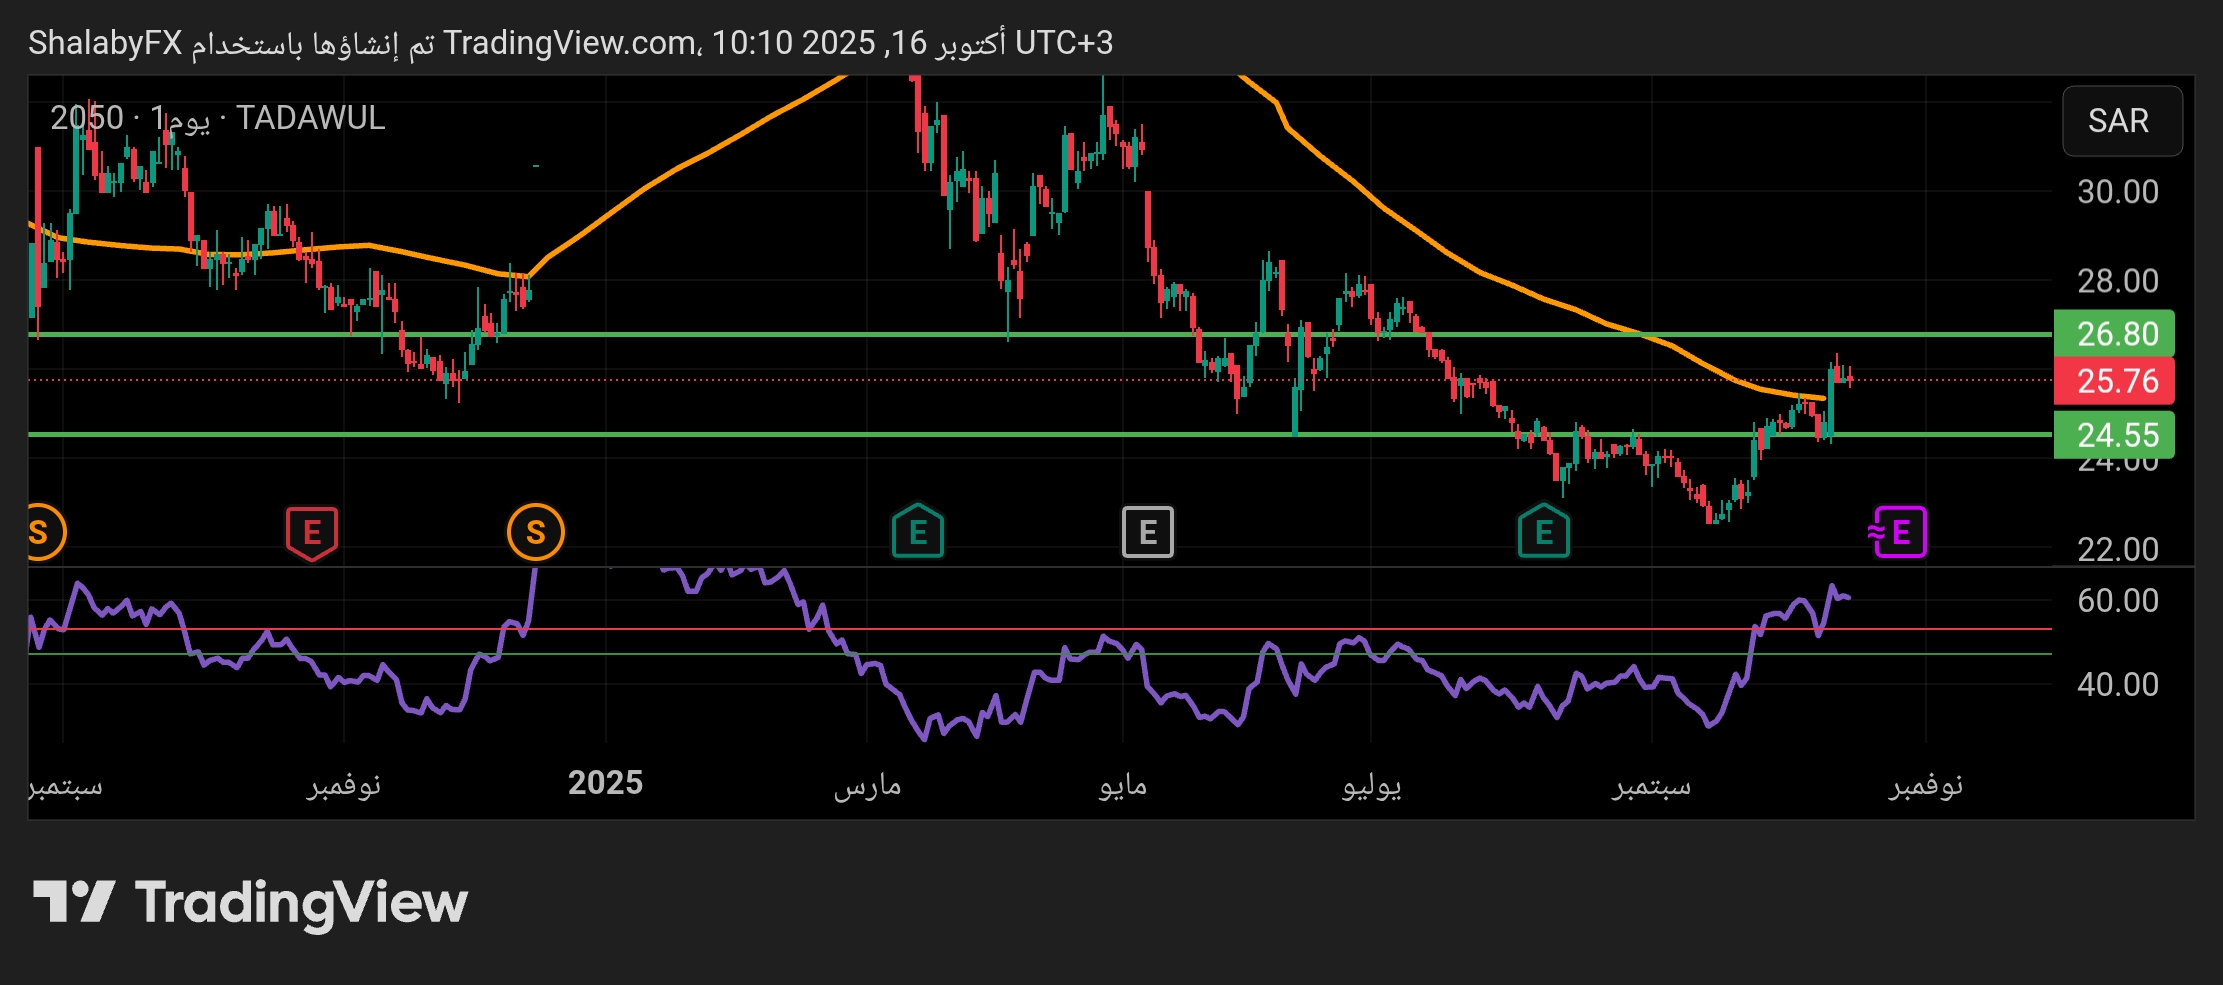Click the partially cut S marker at left edge
This screenshot has width=2223, height=985.
[x=42, y=533]
